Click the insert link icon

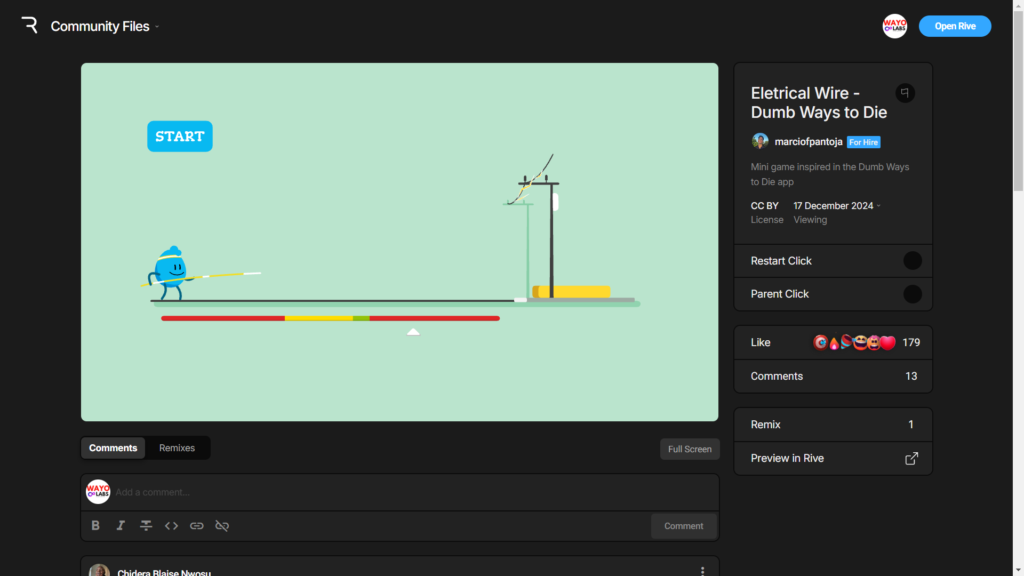tap(197, 526)
